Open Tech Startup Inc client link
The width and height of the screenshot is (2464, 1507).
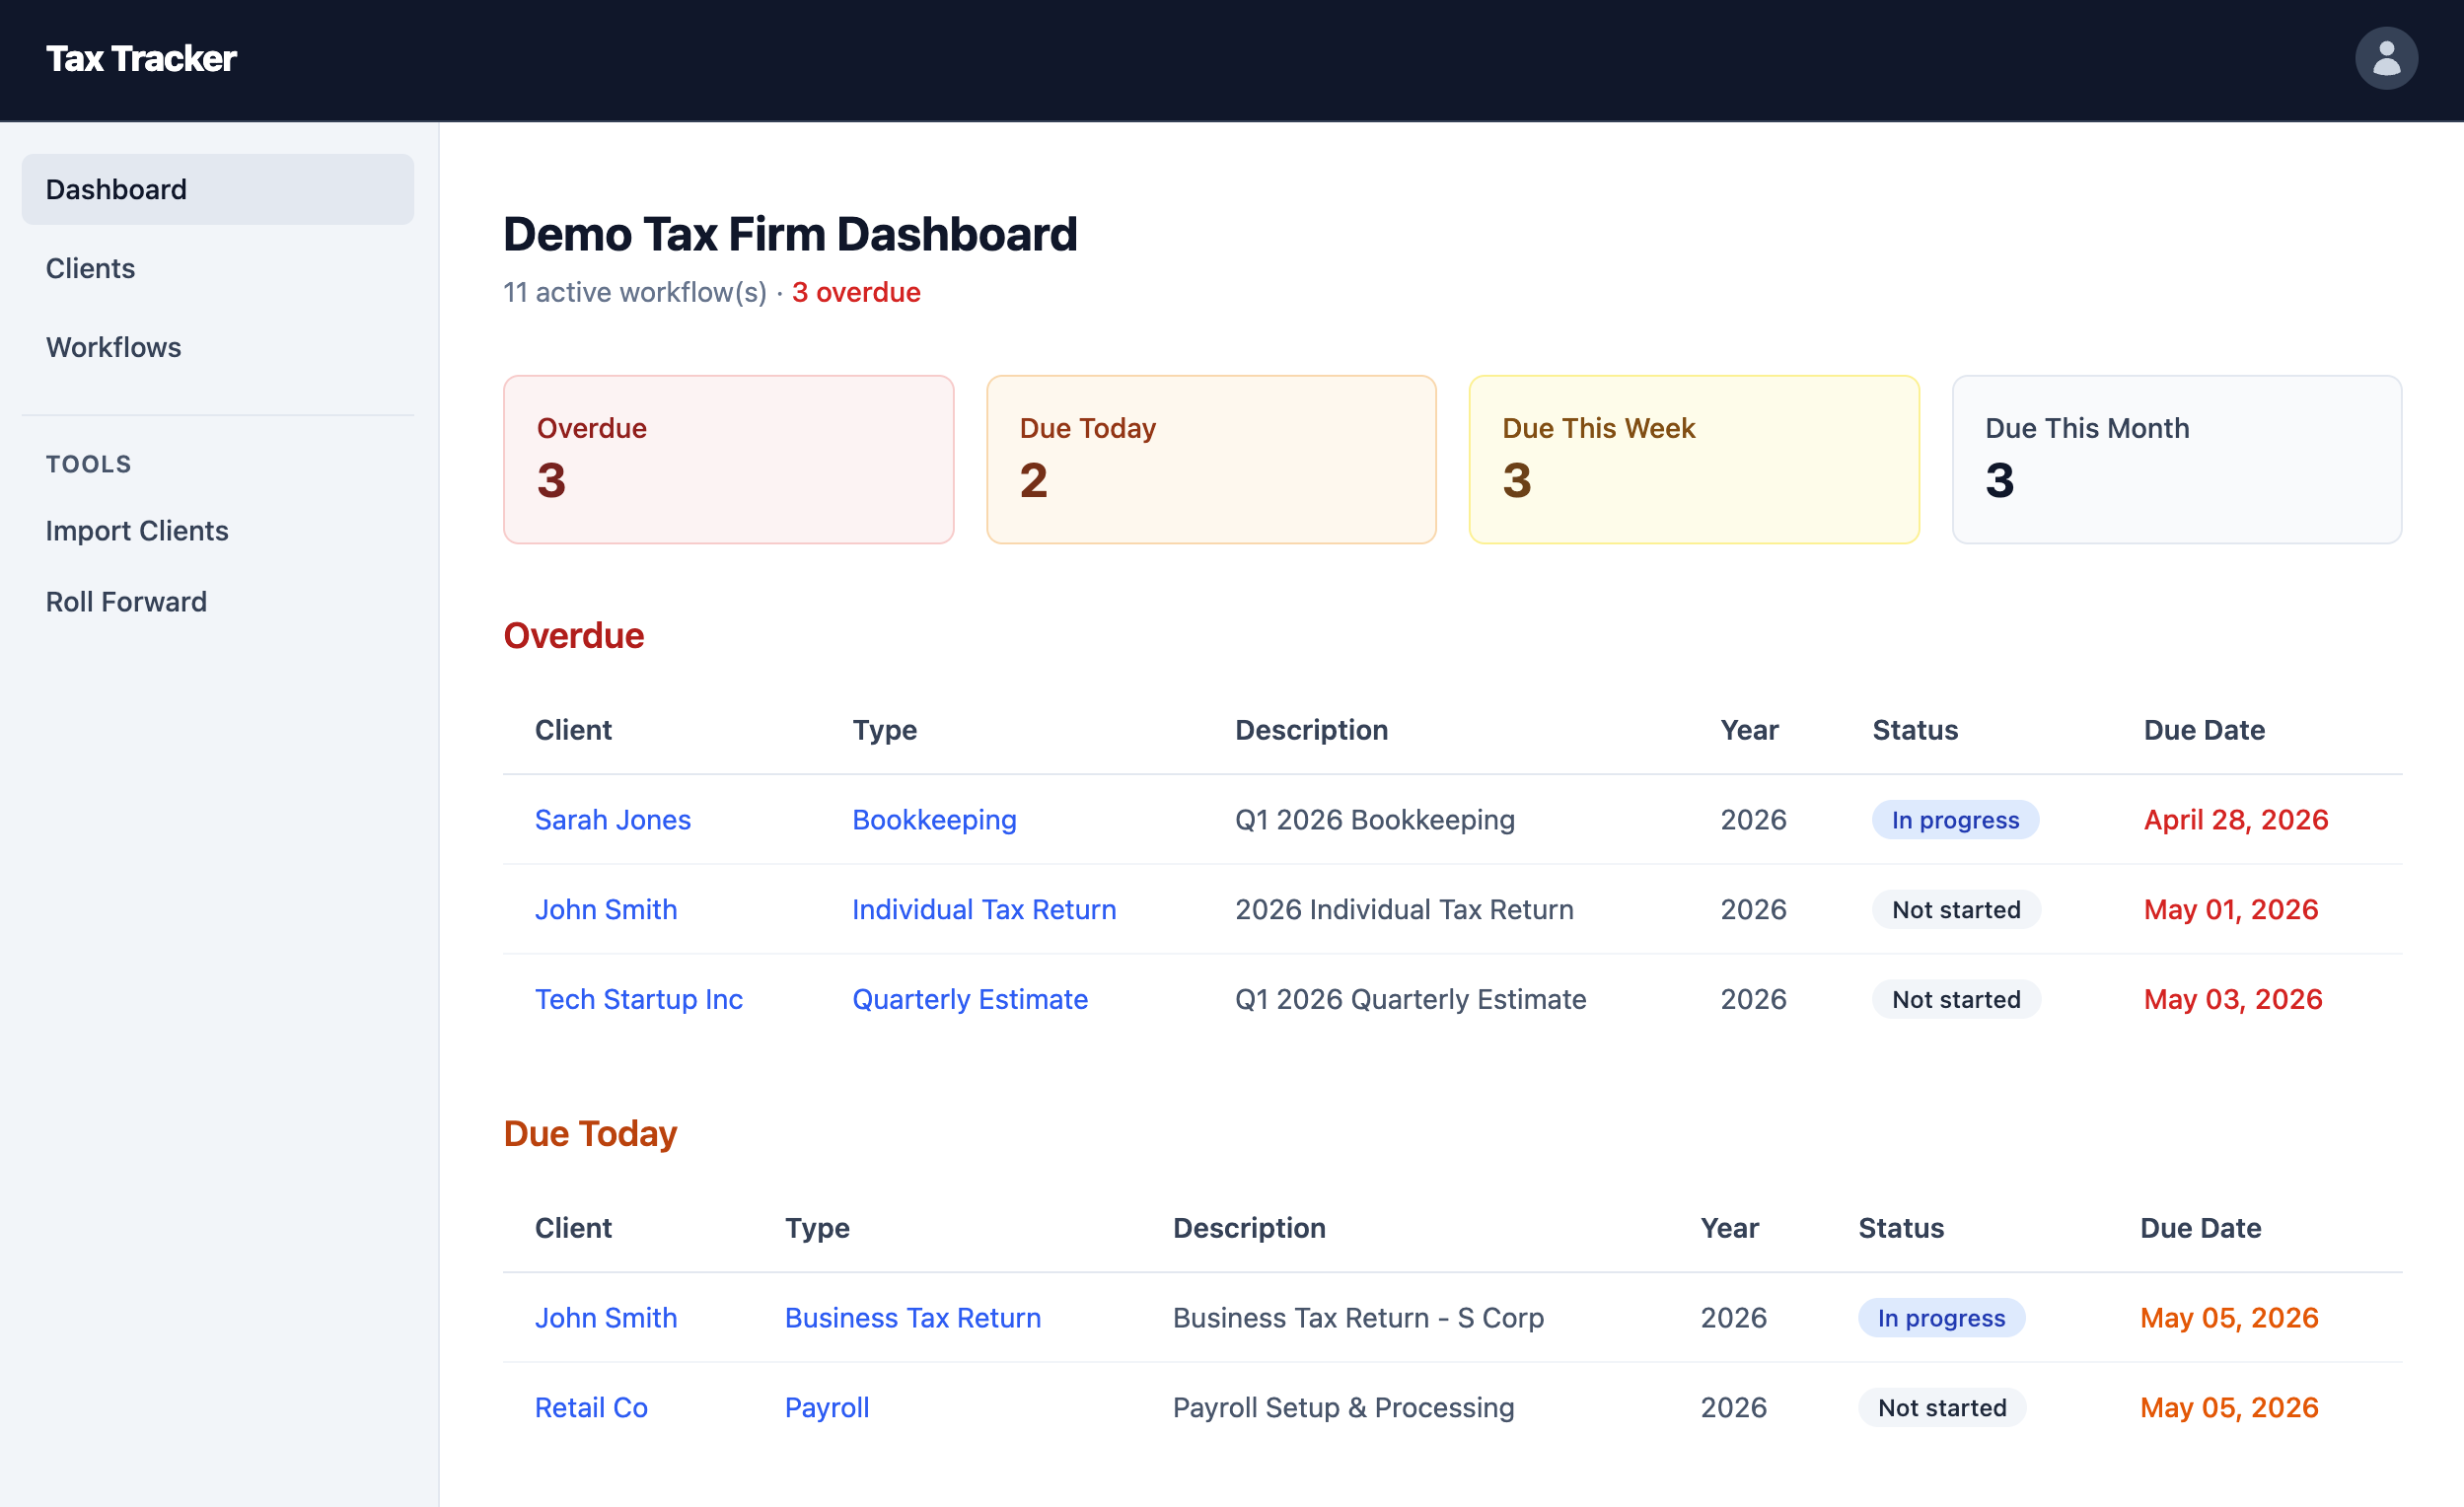(x=639, y=1000)
